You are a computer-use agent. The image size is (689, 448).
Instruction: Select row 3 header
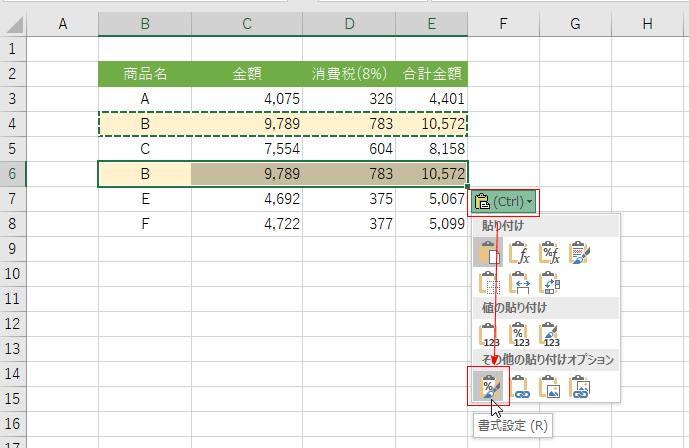(x=12, y=98)
